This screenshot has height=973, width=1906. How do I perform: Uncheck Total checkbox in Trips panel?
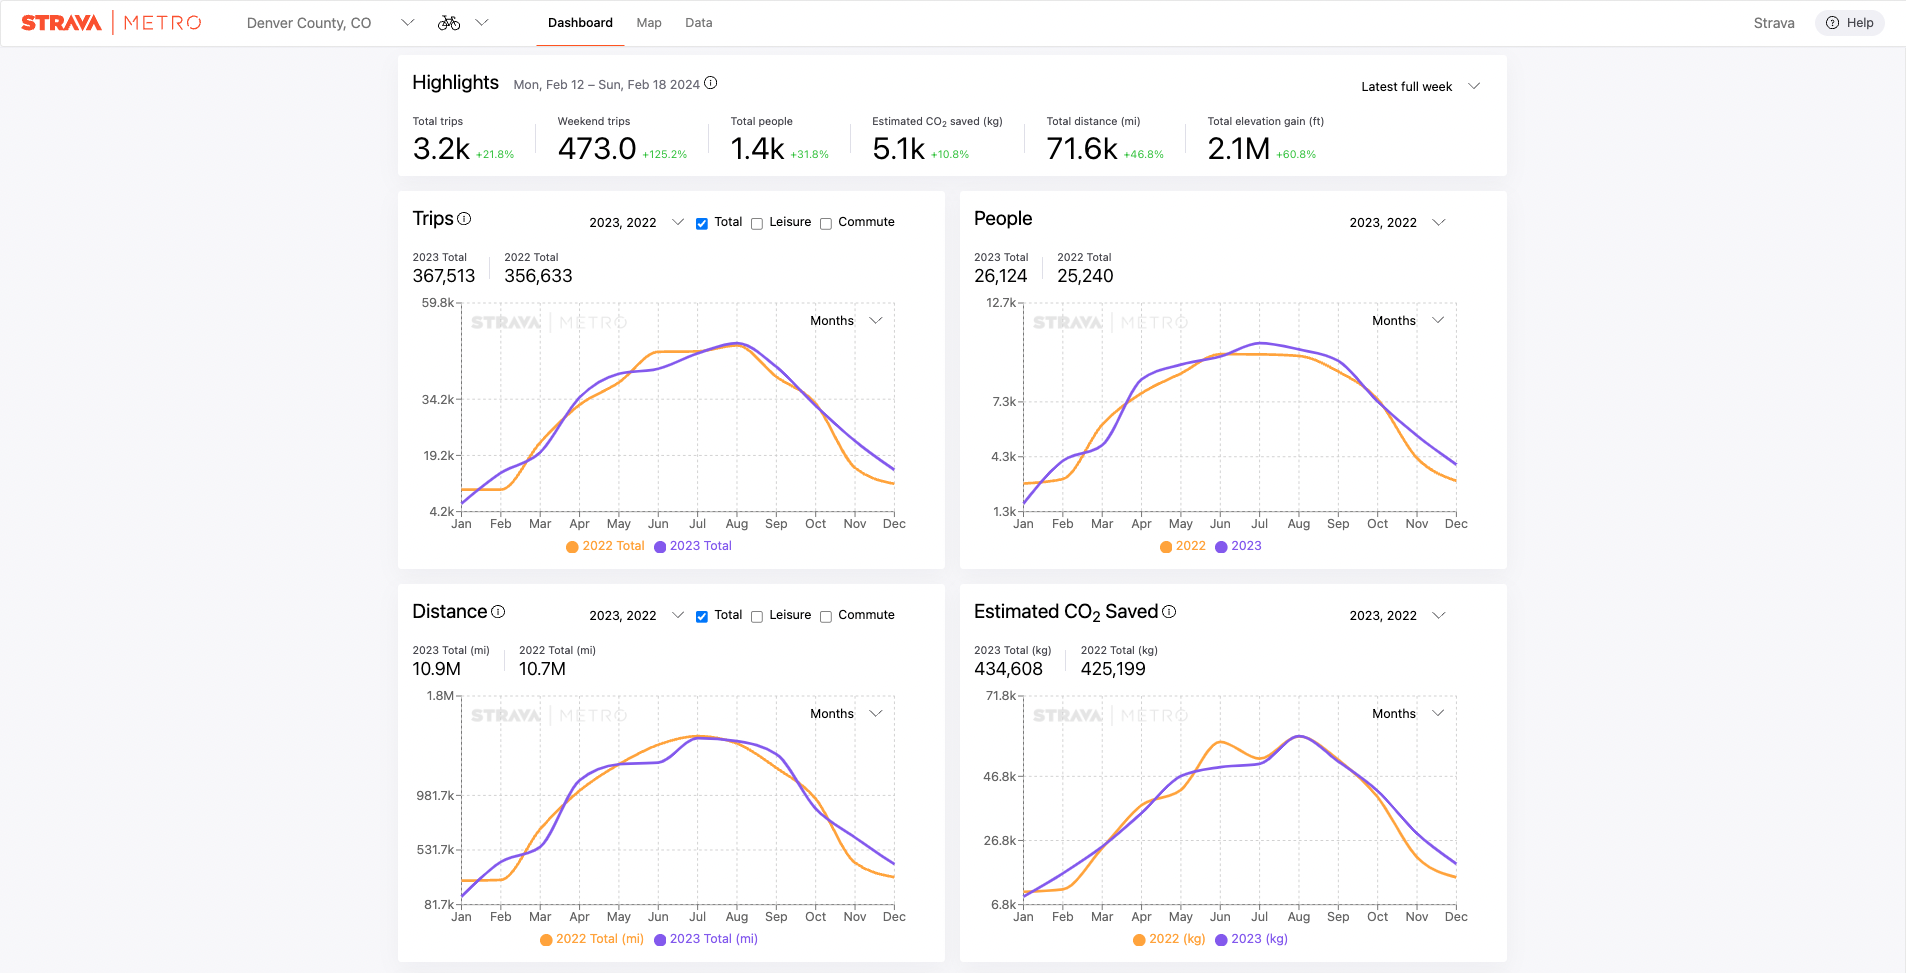tap(702, 223)
